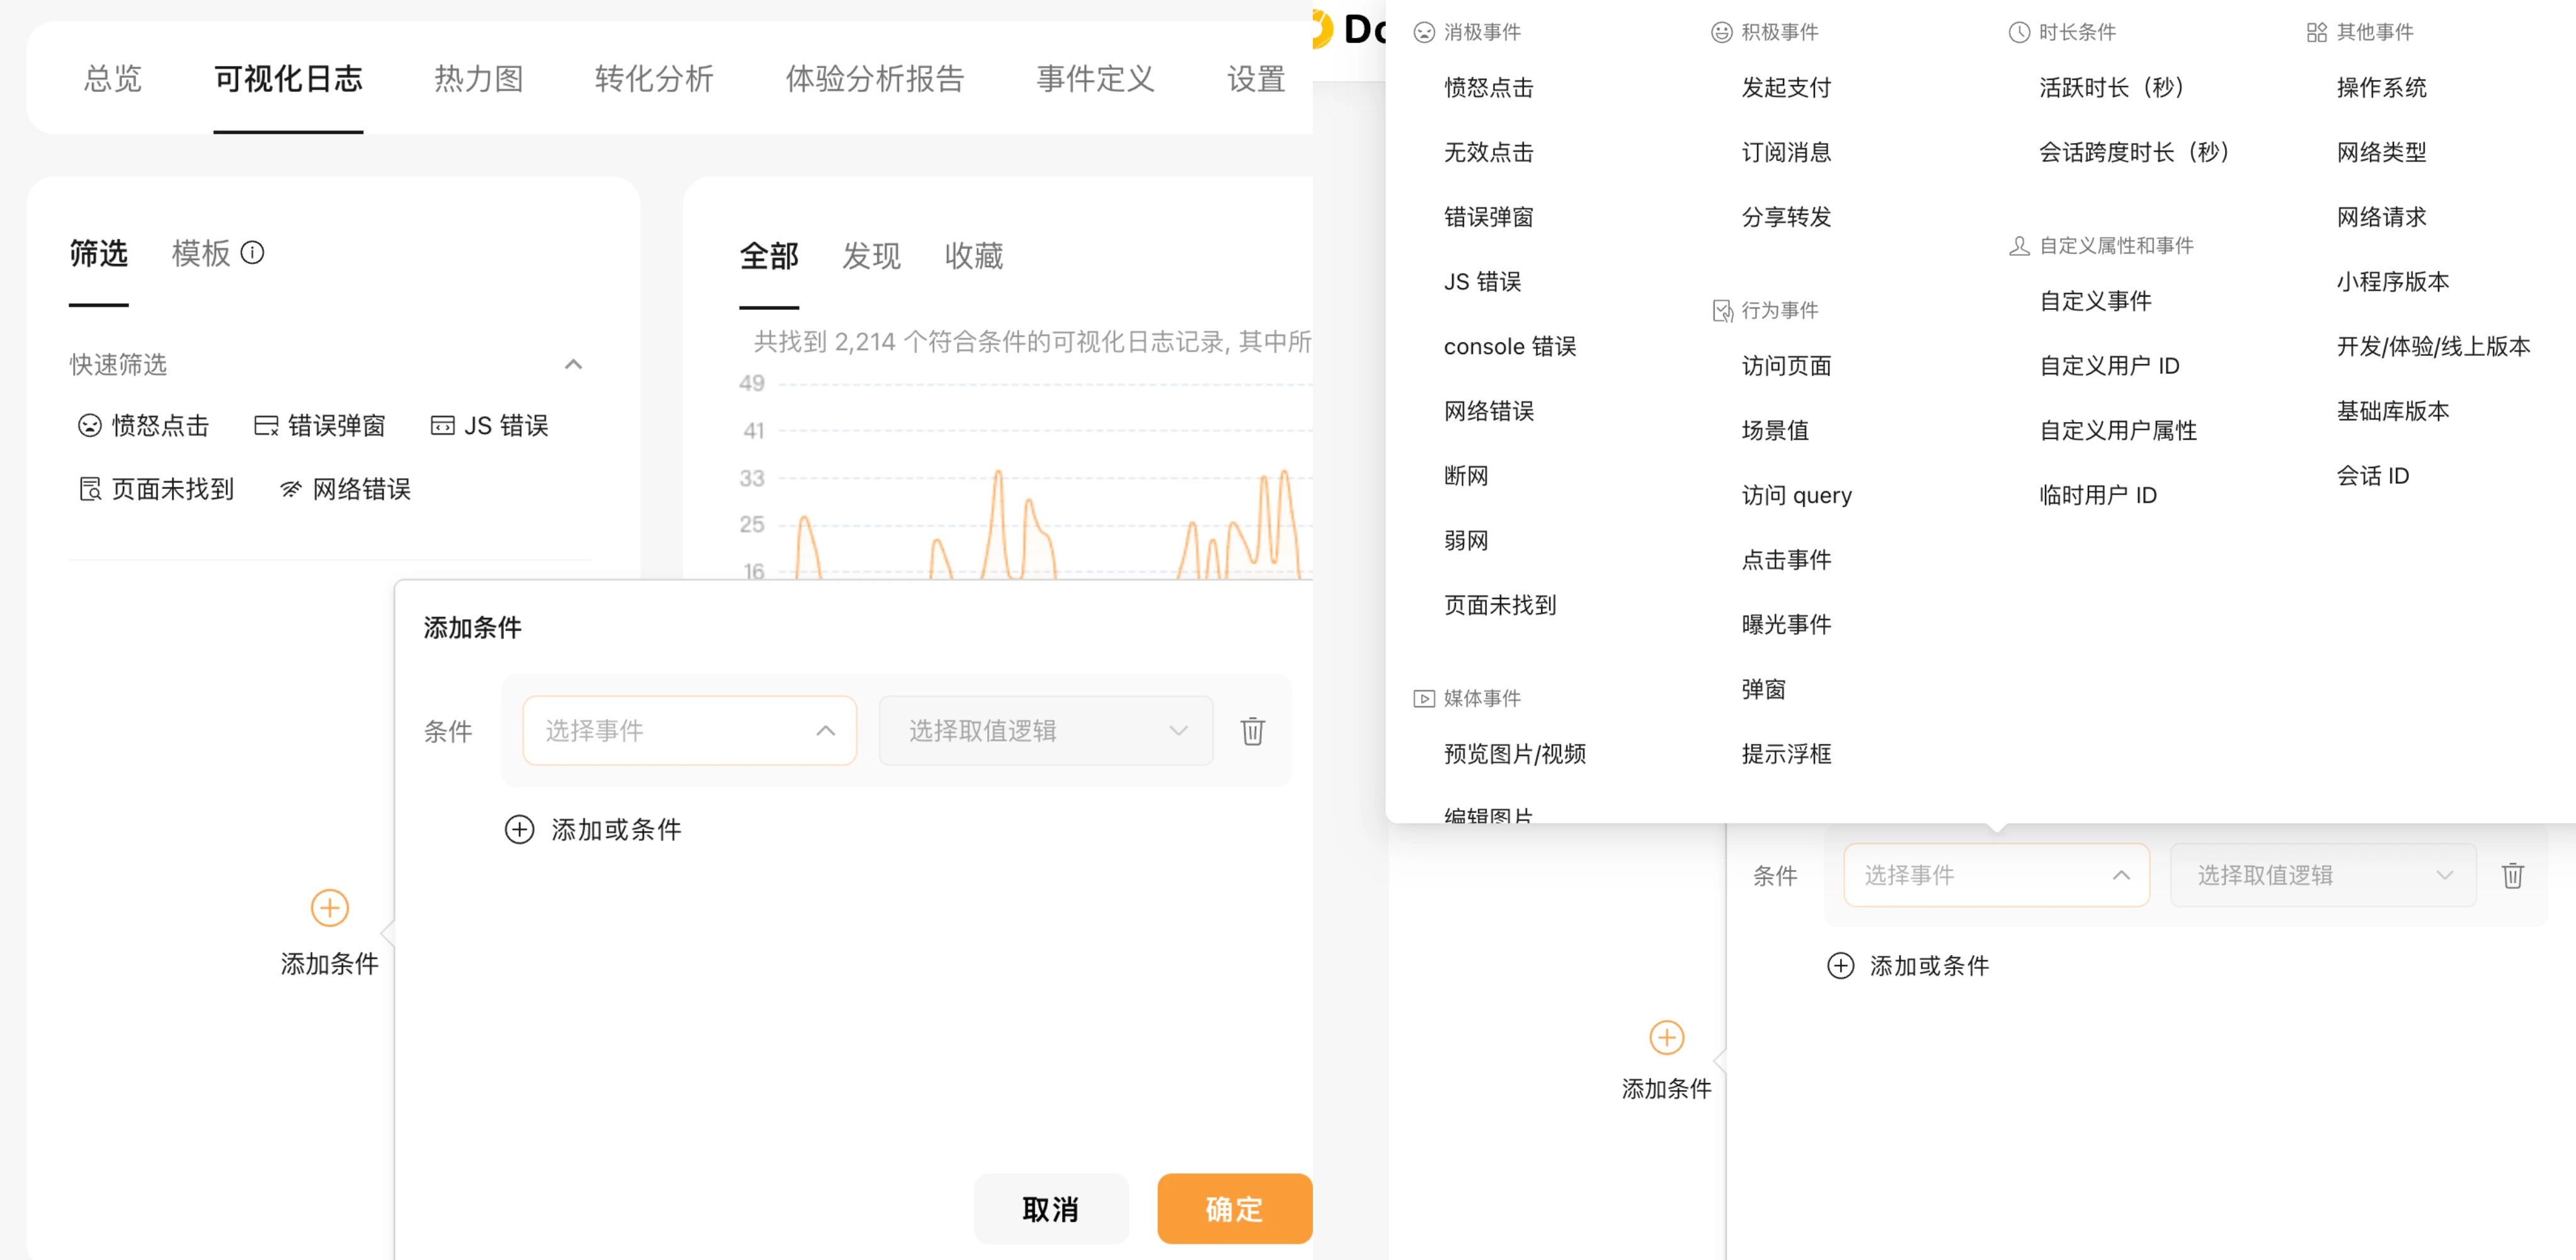Viewport: 2576px width, 1260px height.
Task: Select the JS 错误 quick filter
Action: pos(490,426)
